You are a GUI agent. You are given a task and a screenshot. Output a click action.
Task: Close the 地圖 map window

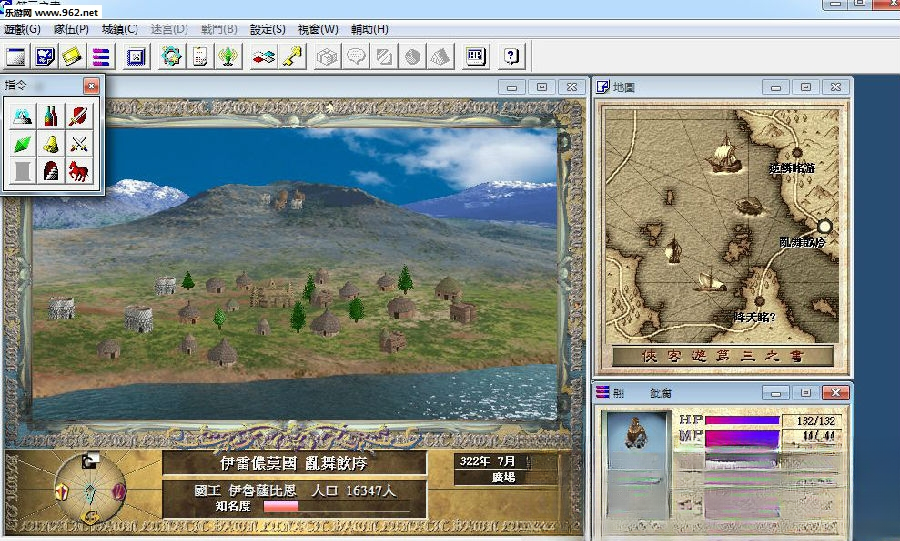(x=836, y=87)
